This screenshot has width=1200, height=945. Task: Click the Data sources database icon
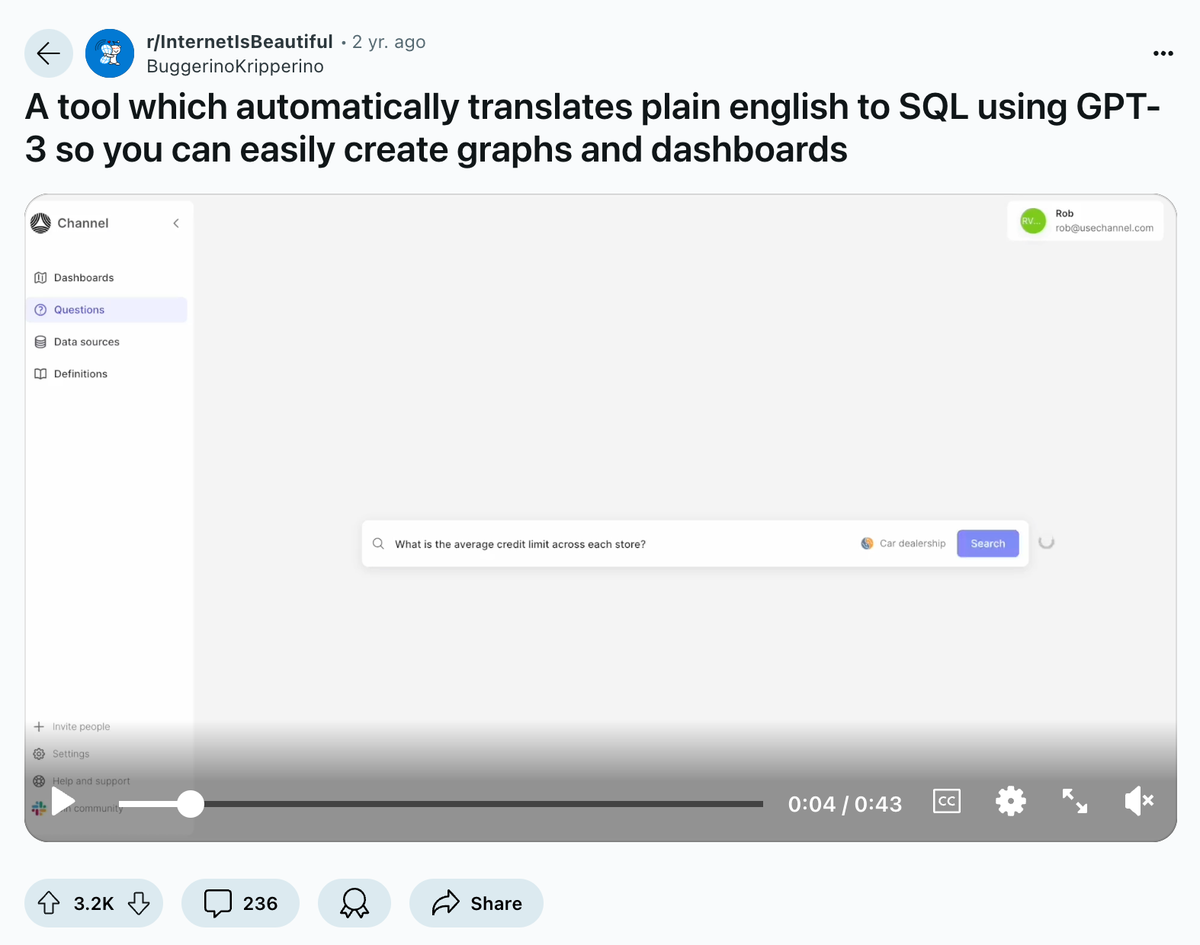(40, 342)
